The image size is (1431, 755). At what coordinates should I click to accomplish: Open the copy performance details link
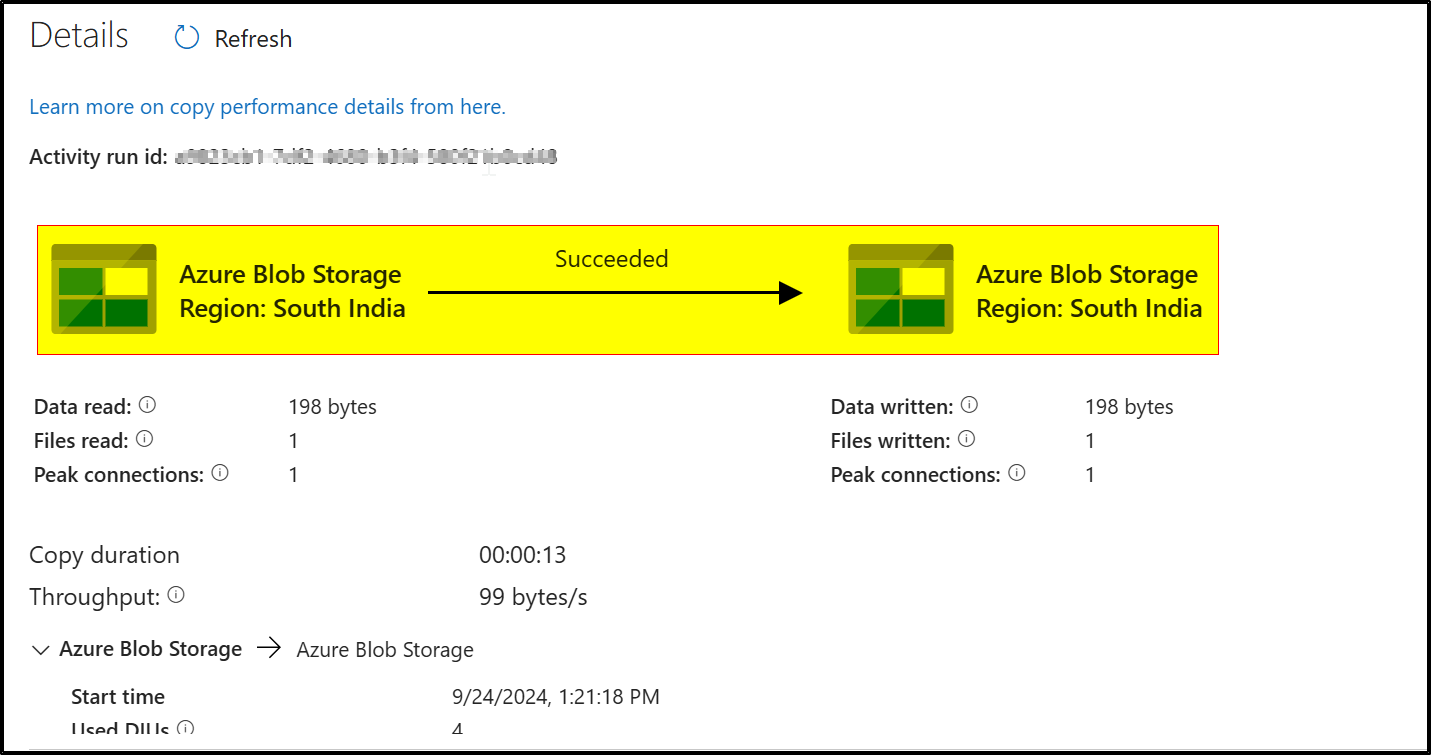point(267,106)
